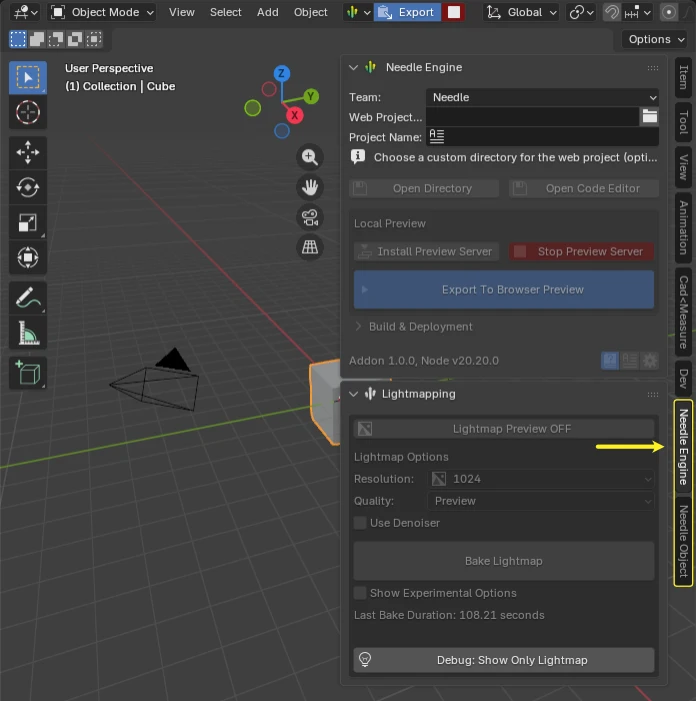
Task: Select the Transform tool
Action: [x=28, y=258]
